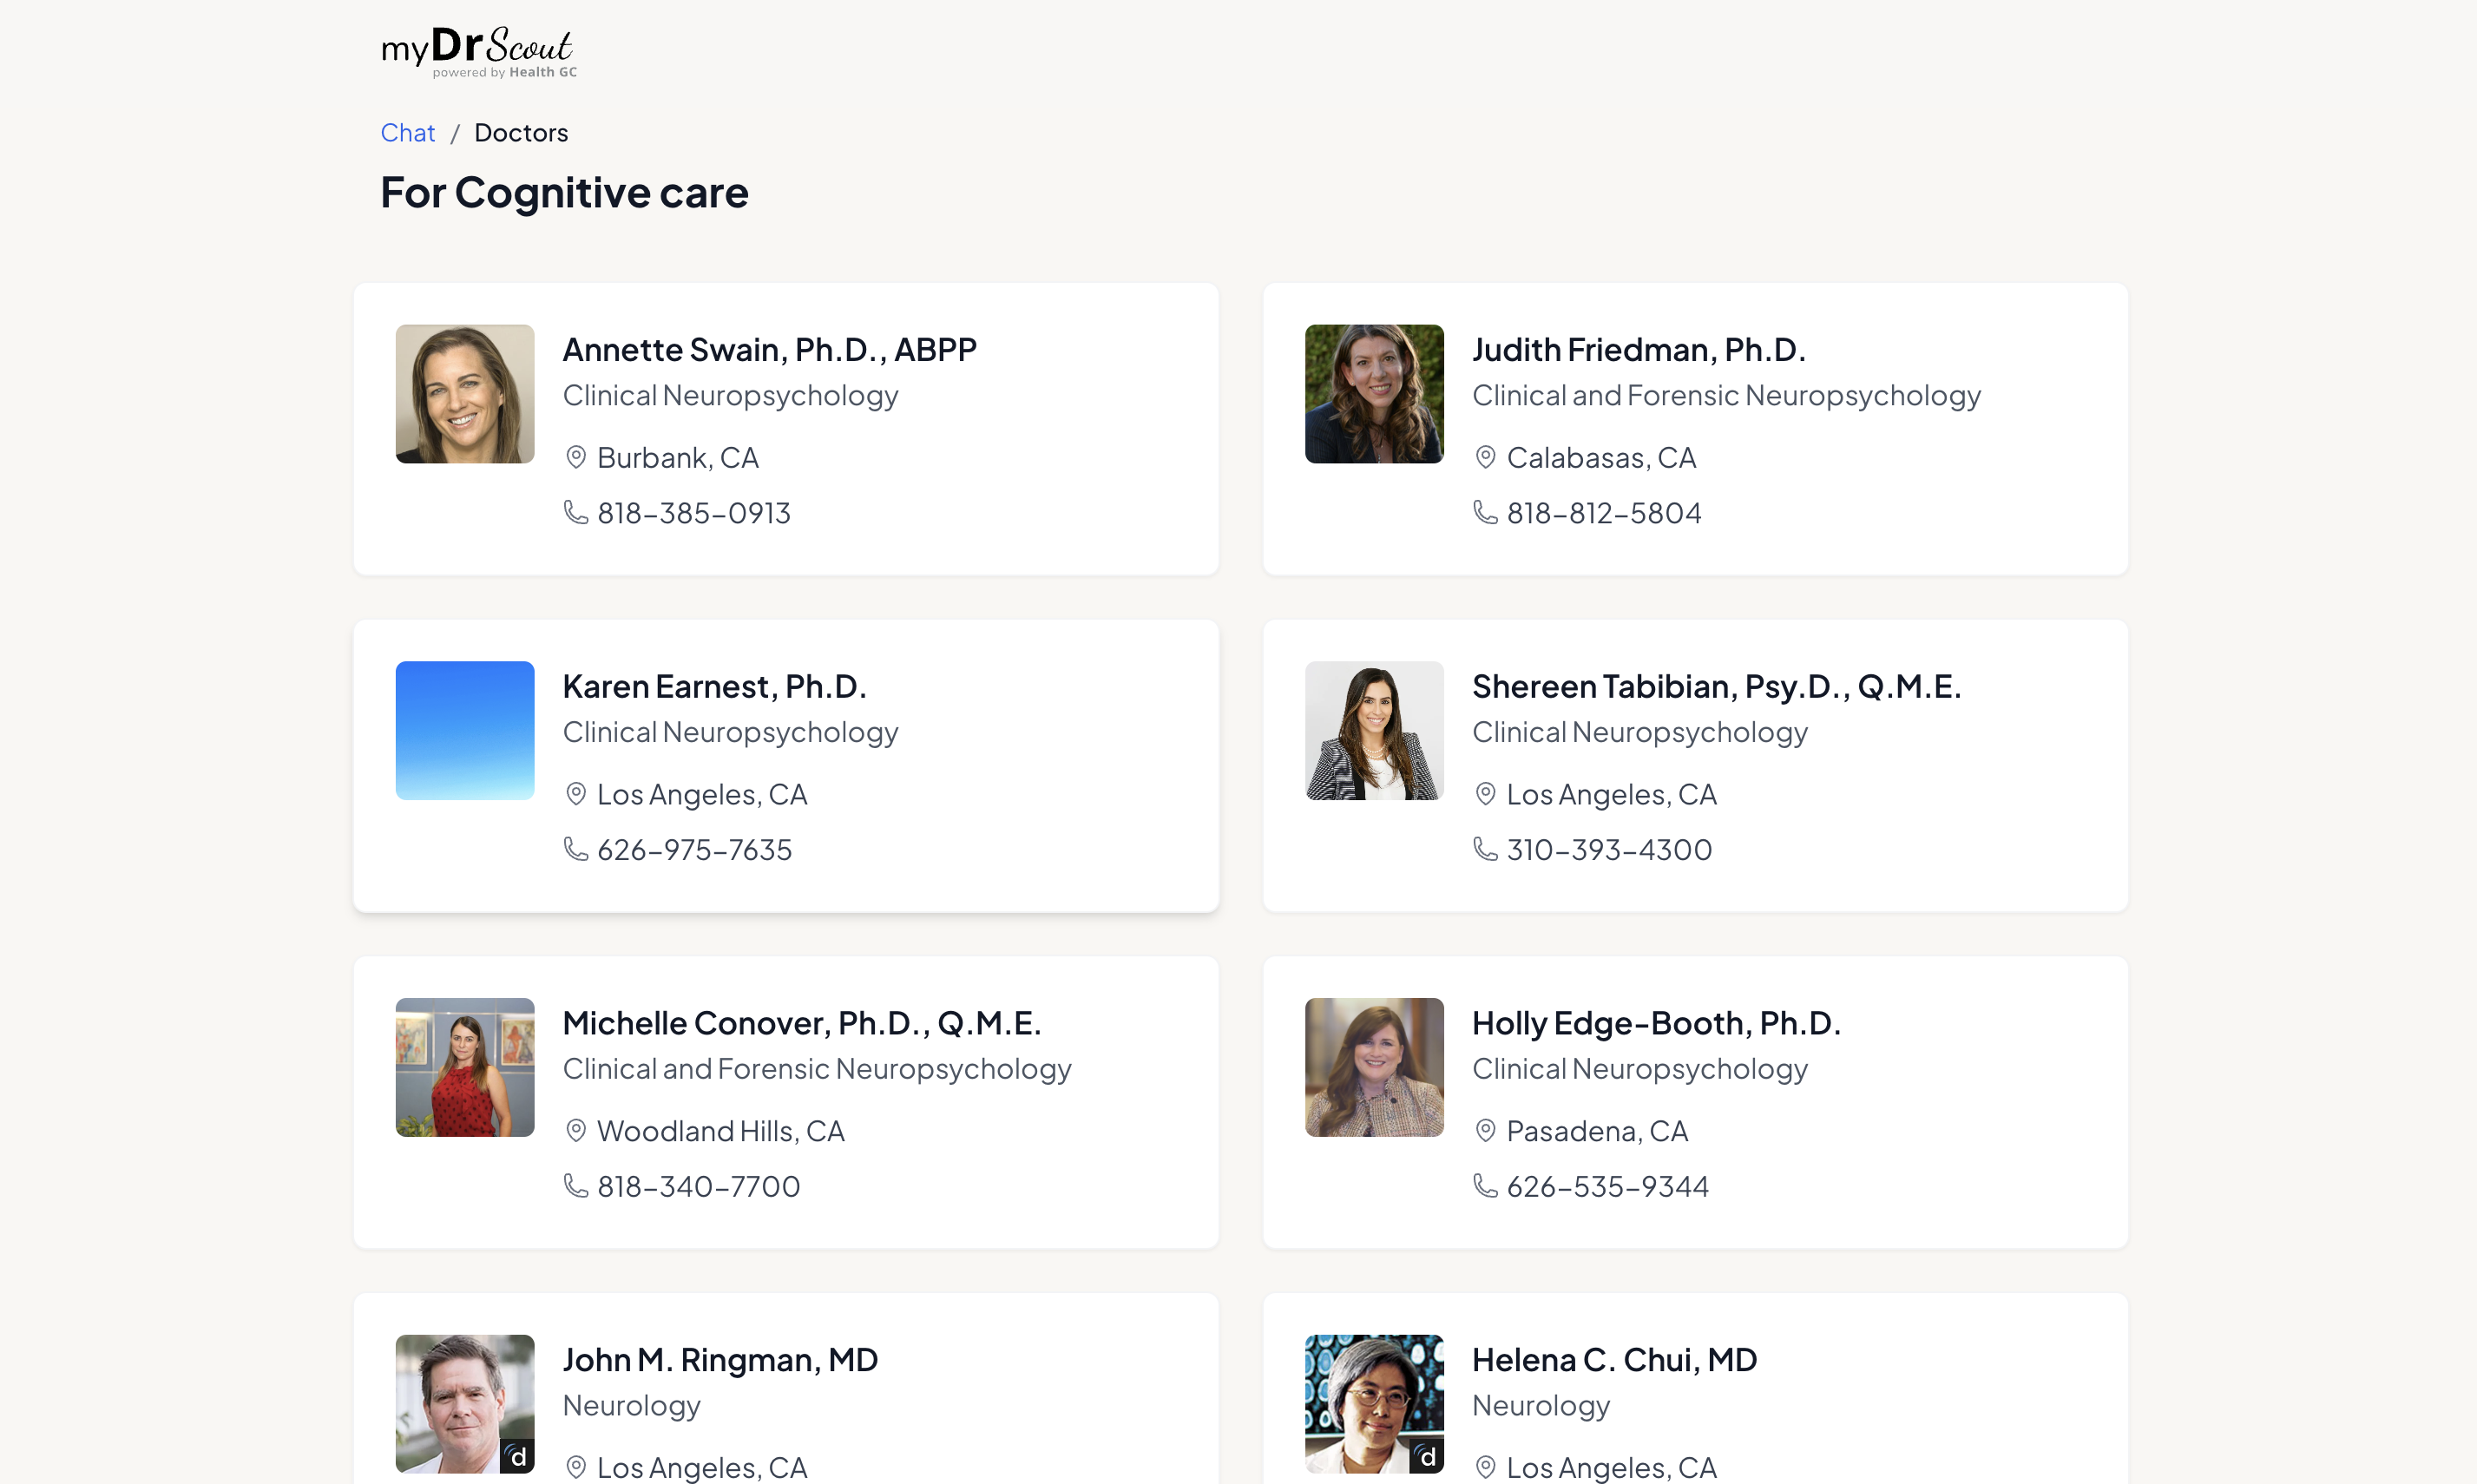Open Annette Swain's profile photo
This screenshot has height=1484, width=2477.
point(465,394)
